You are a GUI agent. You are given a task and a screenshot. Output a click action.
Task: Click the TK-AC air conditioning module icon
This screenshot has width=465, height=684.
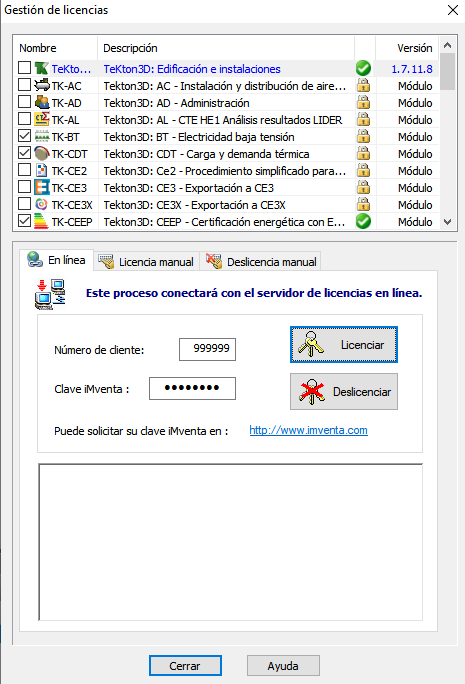click(42, 85)
